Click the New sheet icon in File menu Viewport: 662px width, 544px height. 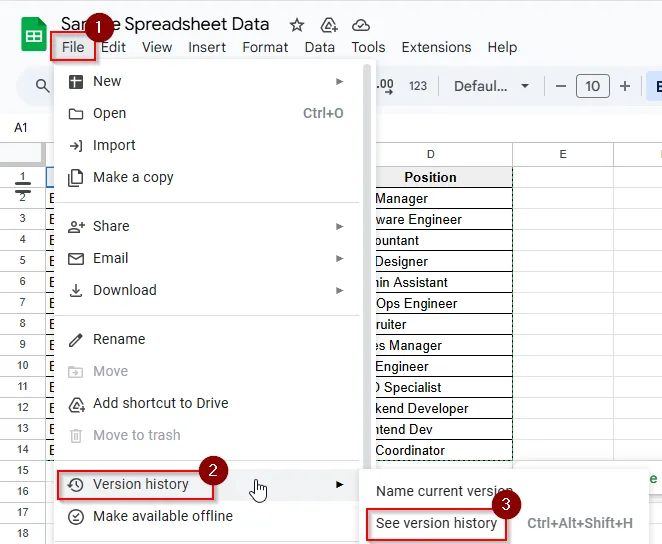click(x=76, y=81)
